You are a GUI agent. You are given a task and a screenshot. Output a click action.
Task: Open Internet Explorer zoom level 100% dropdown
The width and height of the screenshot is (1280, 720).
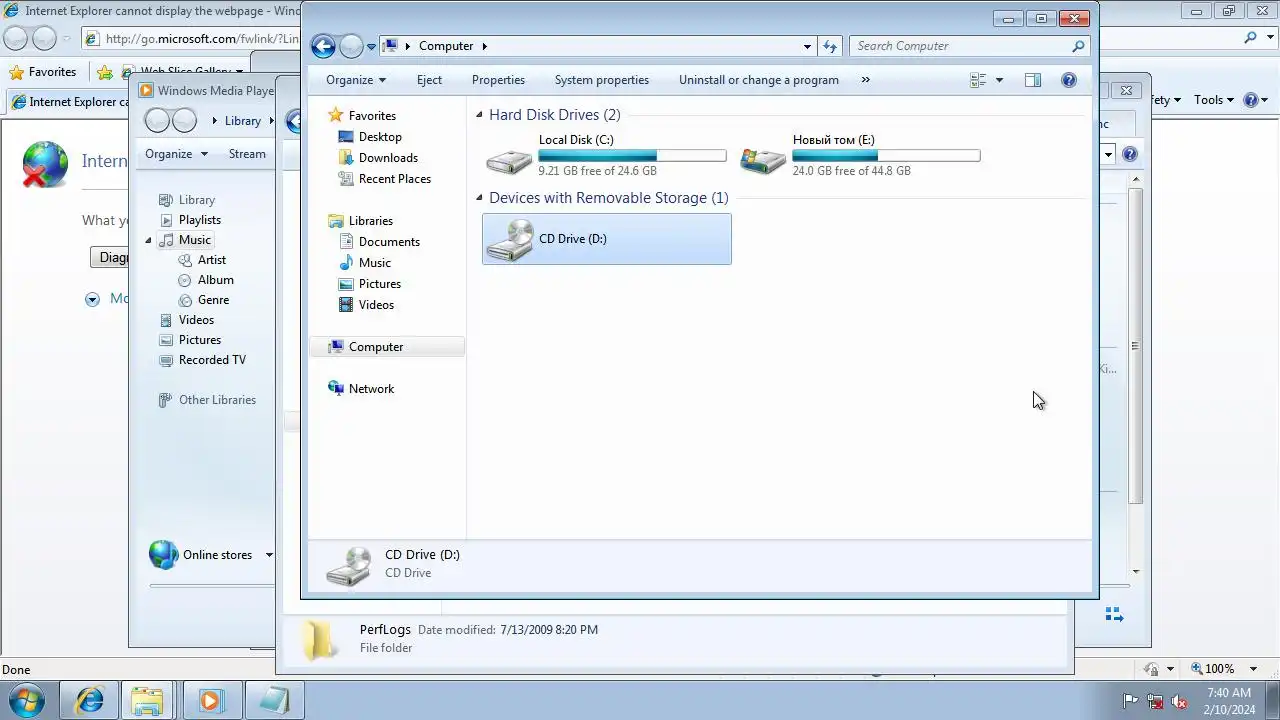[1255, 669]
